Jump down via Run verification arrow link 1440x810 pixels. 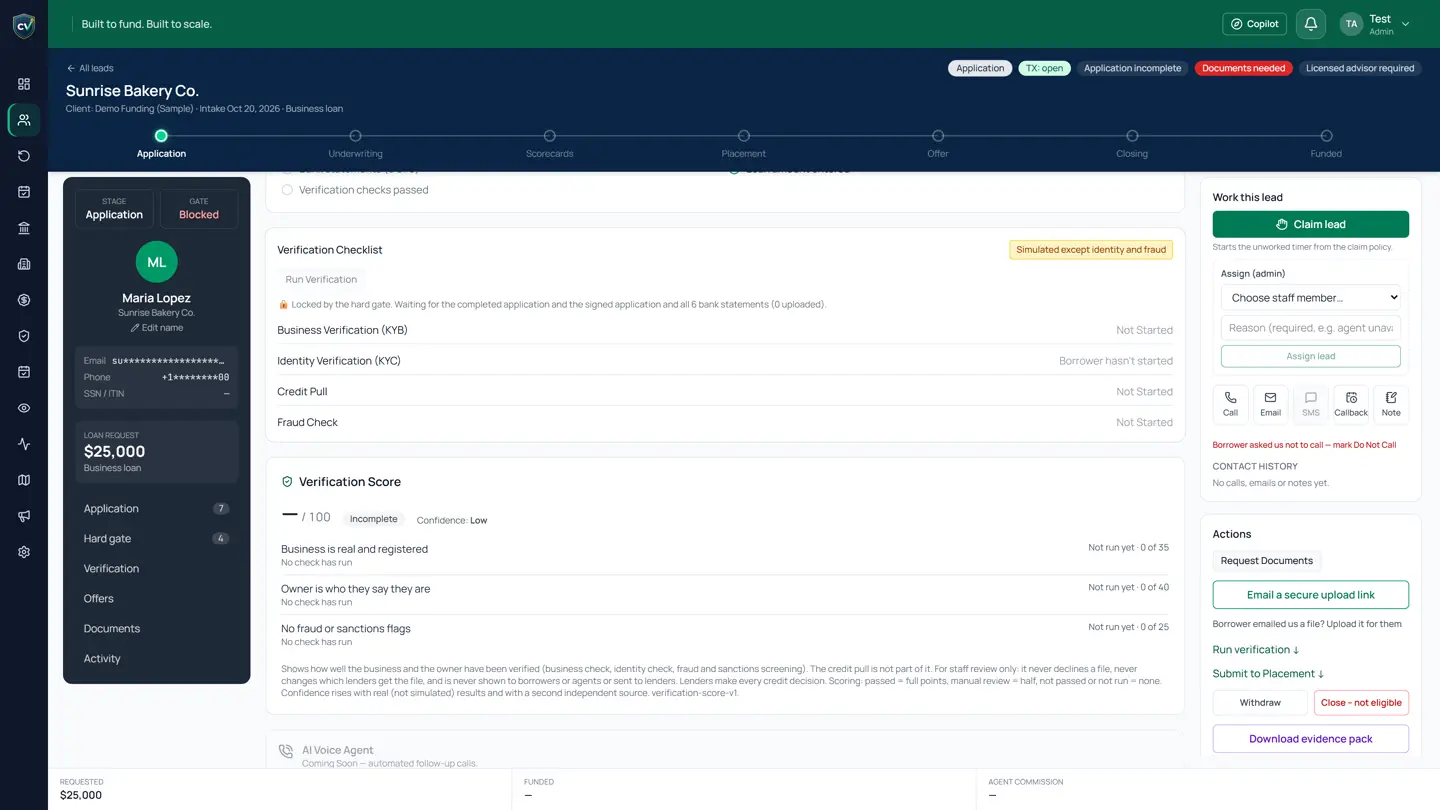coord(1256,650)
